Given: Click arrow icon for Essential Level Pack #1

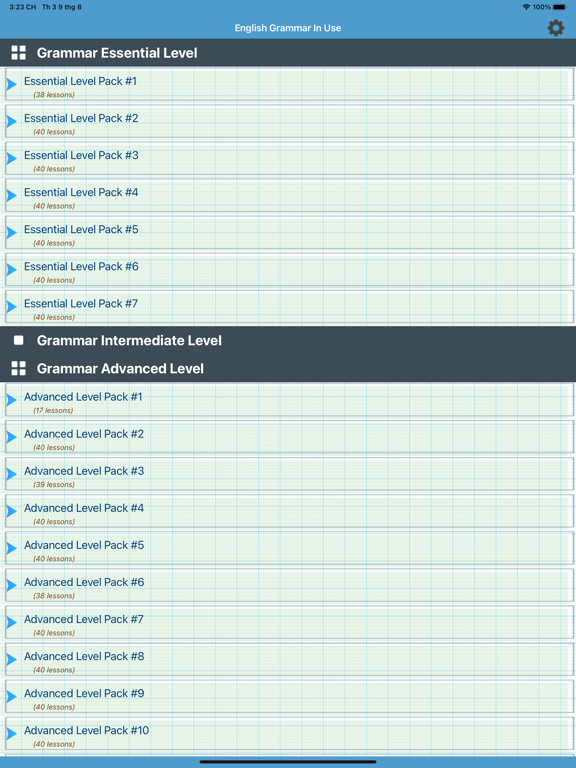Looking at the screenshot, I should coord(11,84).
